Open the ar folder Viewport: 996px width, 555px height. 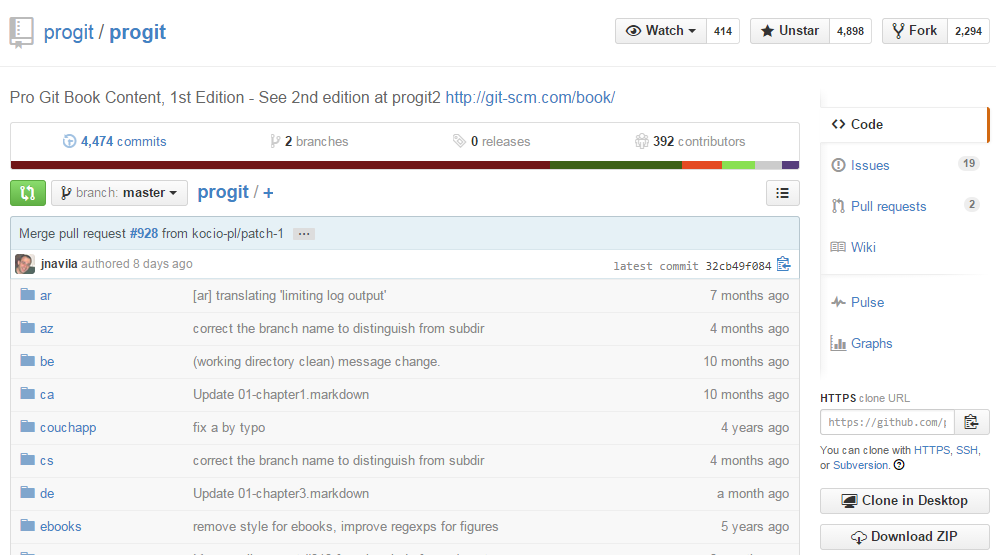[46, 295]
